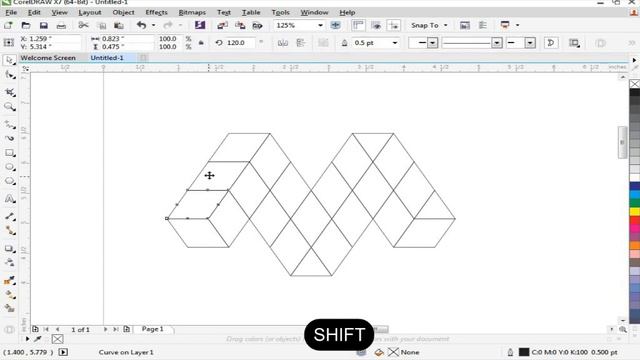
Task: Open the Layout menu
Action: point(90,12)
